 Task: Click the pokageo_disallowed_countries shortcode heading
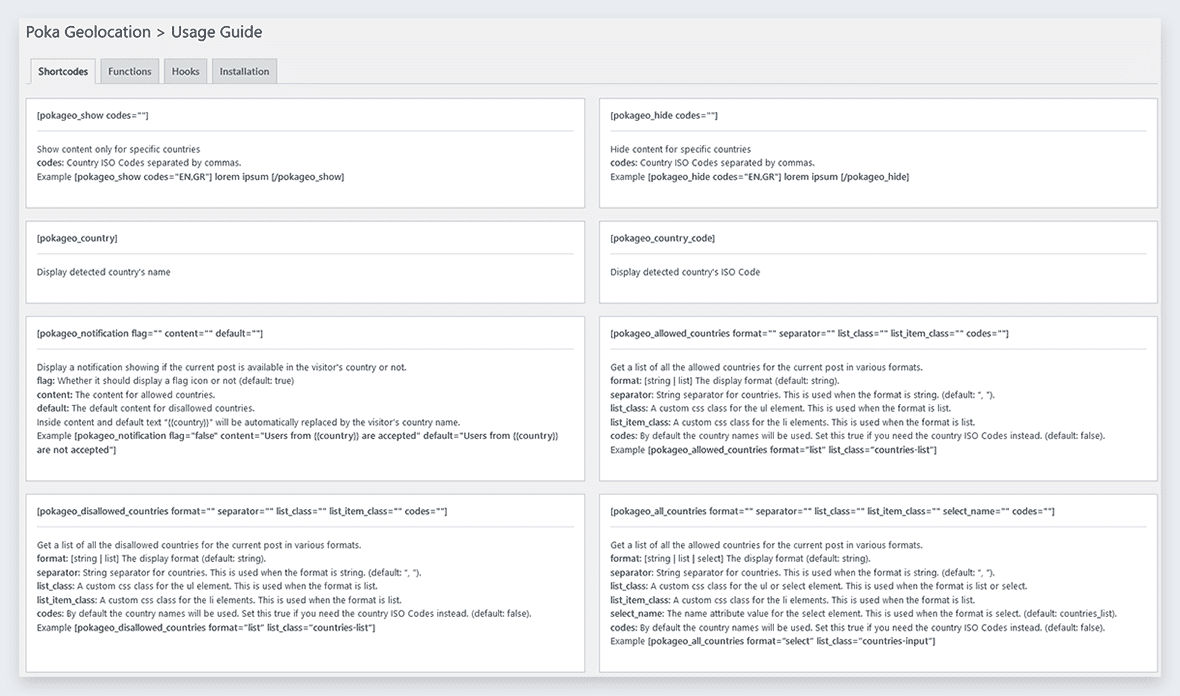tap(241, 511)
